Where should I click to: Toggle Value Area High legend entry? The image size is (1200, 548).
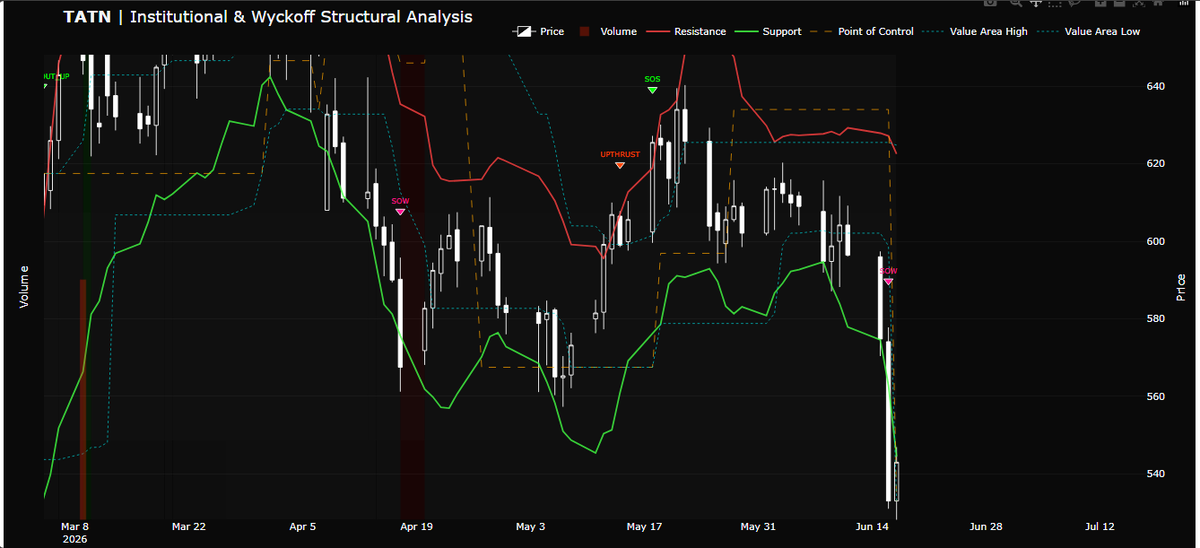pos(975,31)
